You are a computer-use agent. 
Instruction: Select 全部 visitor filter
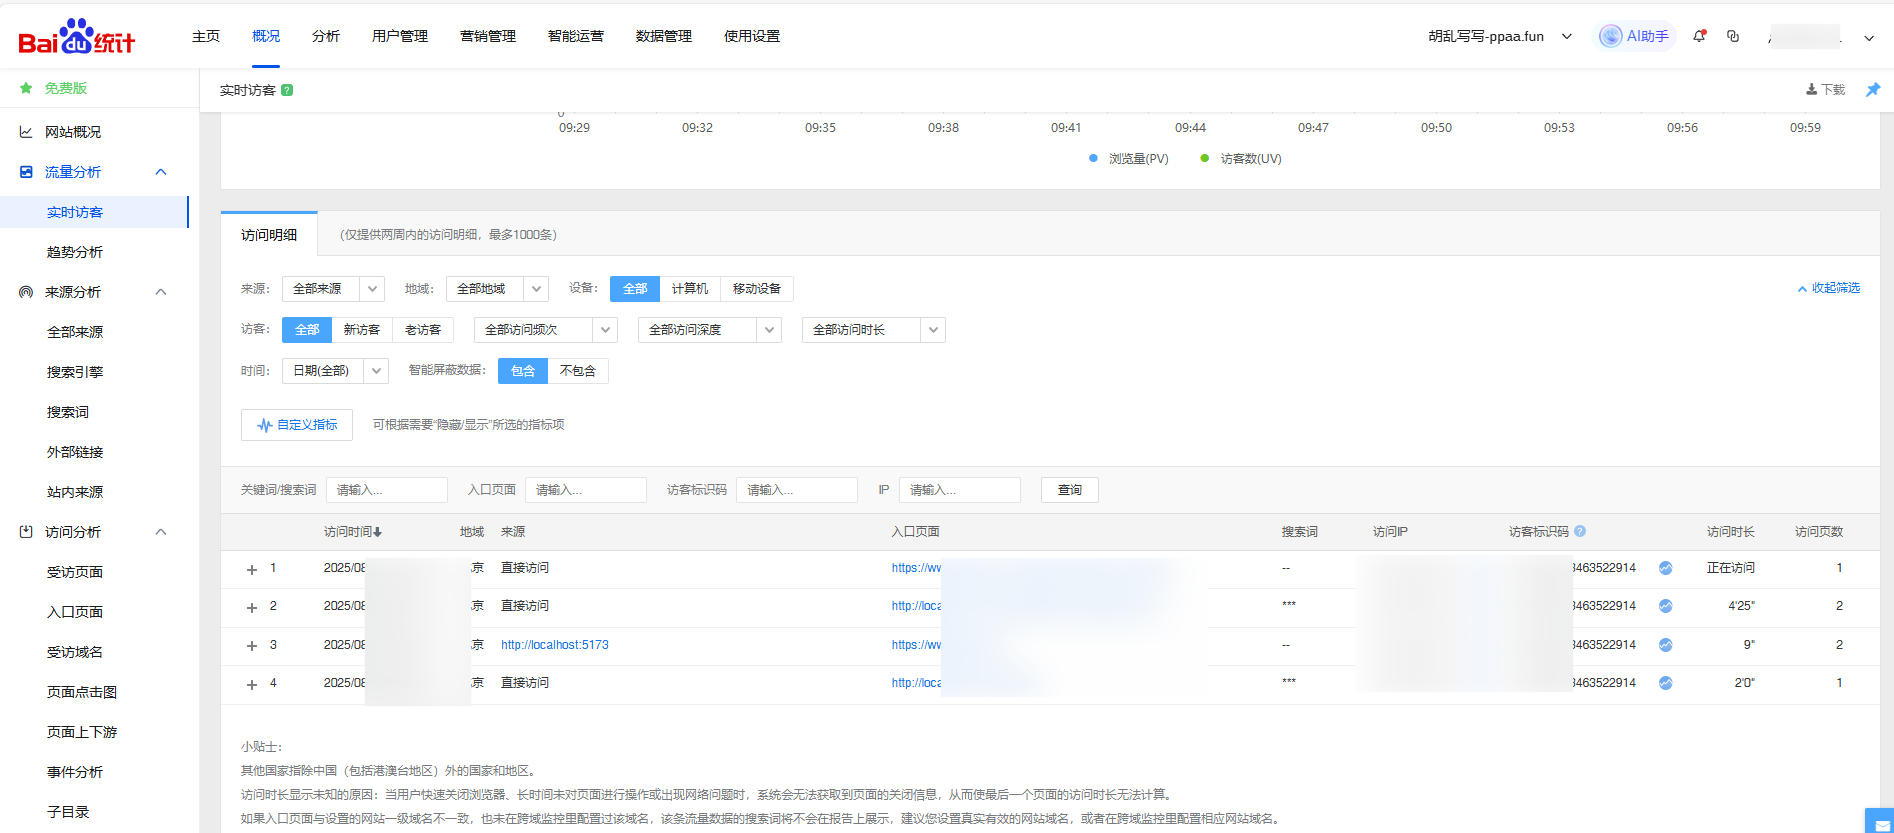(x=307, y=330)
